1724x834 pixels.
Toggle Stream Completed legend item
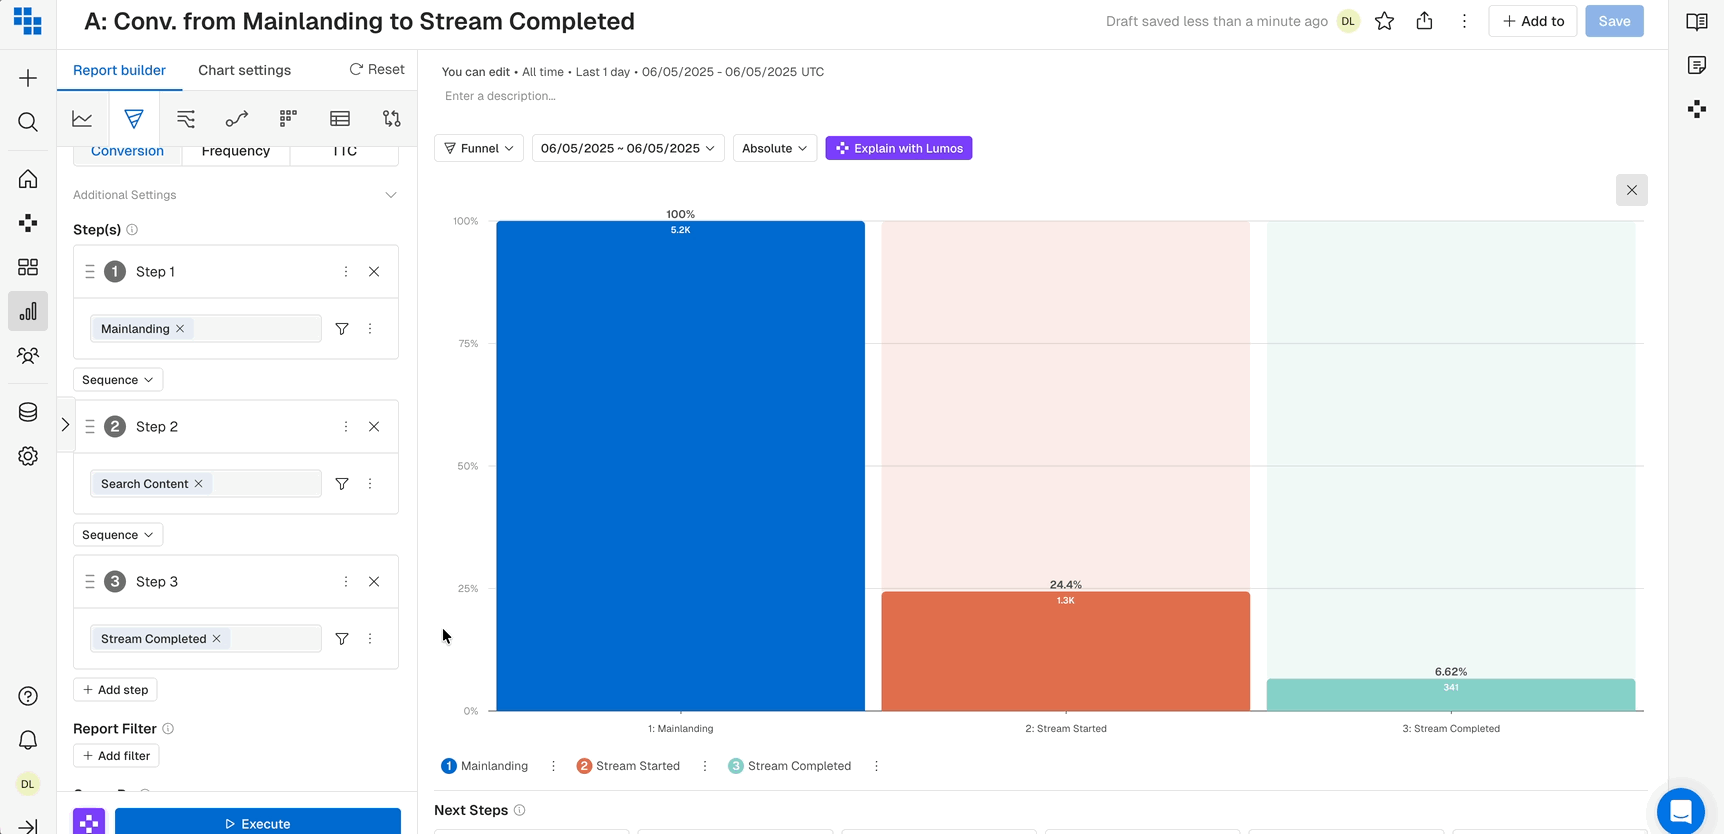click(790, 766)
